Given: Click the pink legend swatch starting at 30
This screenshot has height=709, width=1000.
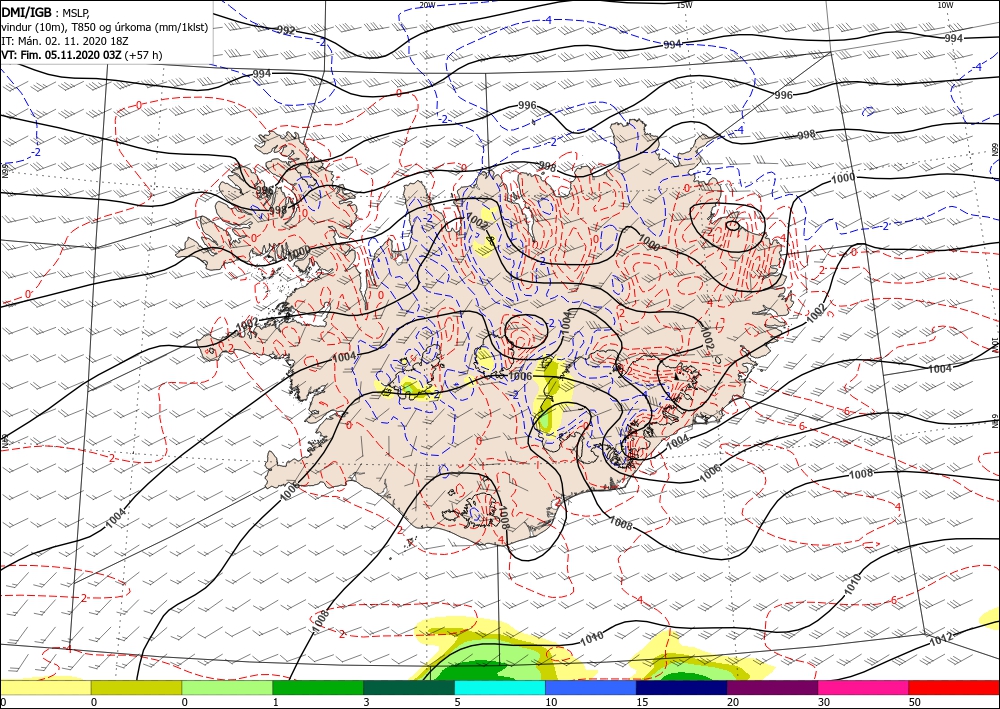Looking at the screenshot, I should coord(864,687).
